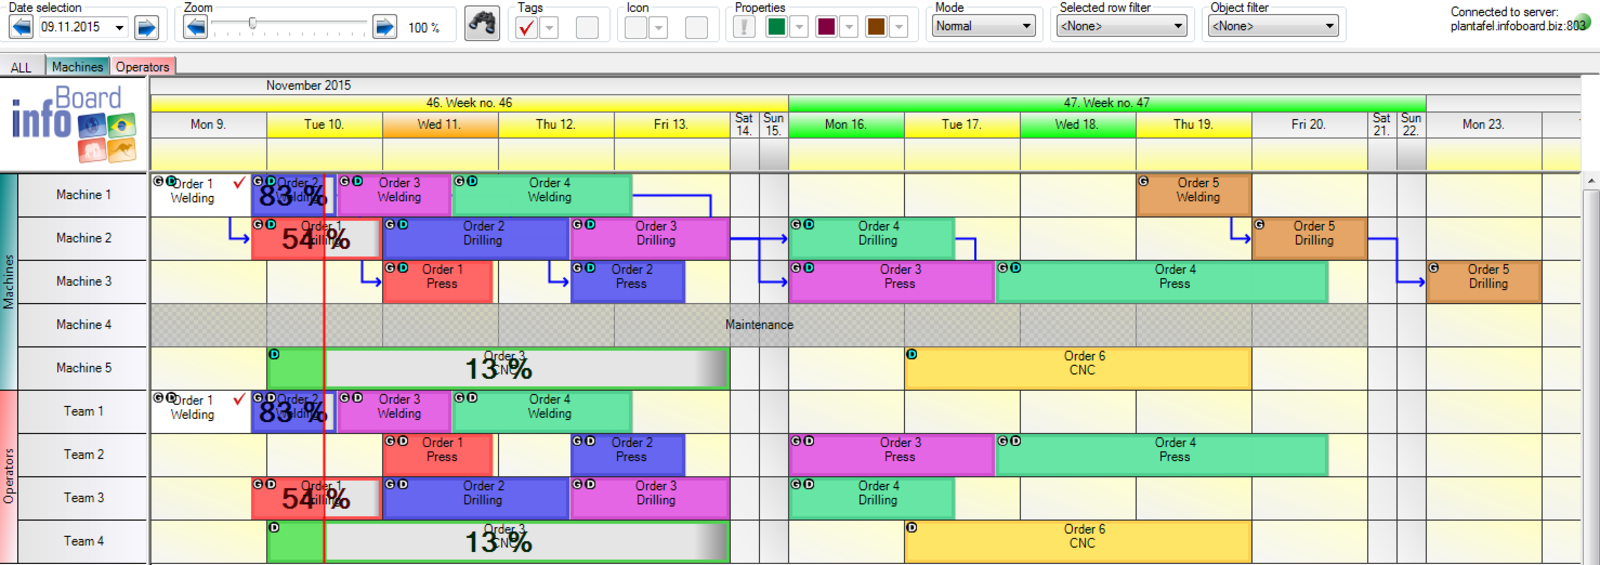Expand the Selected row filter dropdown
The image size is (1600, 565).
[x=1121, y=26]
